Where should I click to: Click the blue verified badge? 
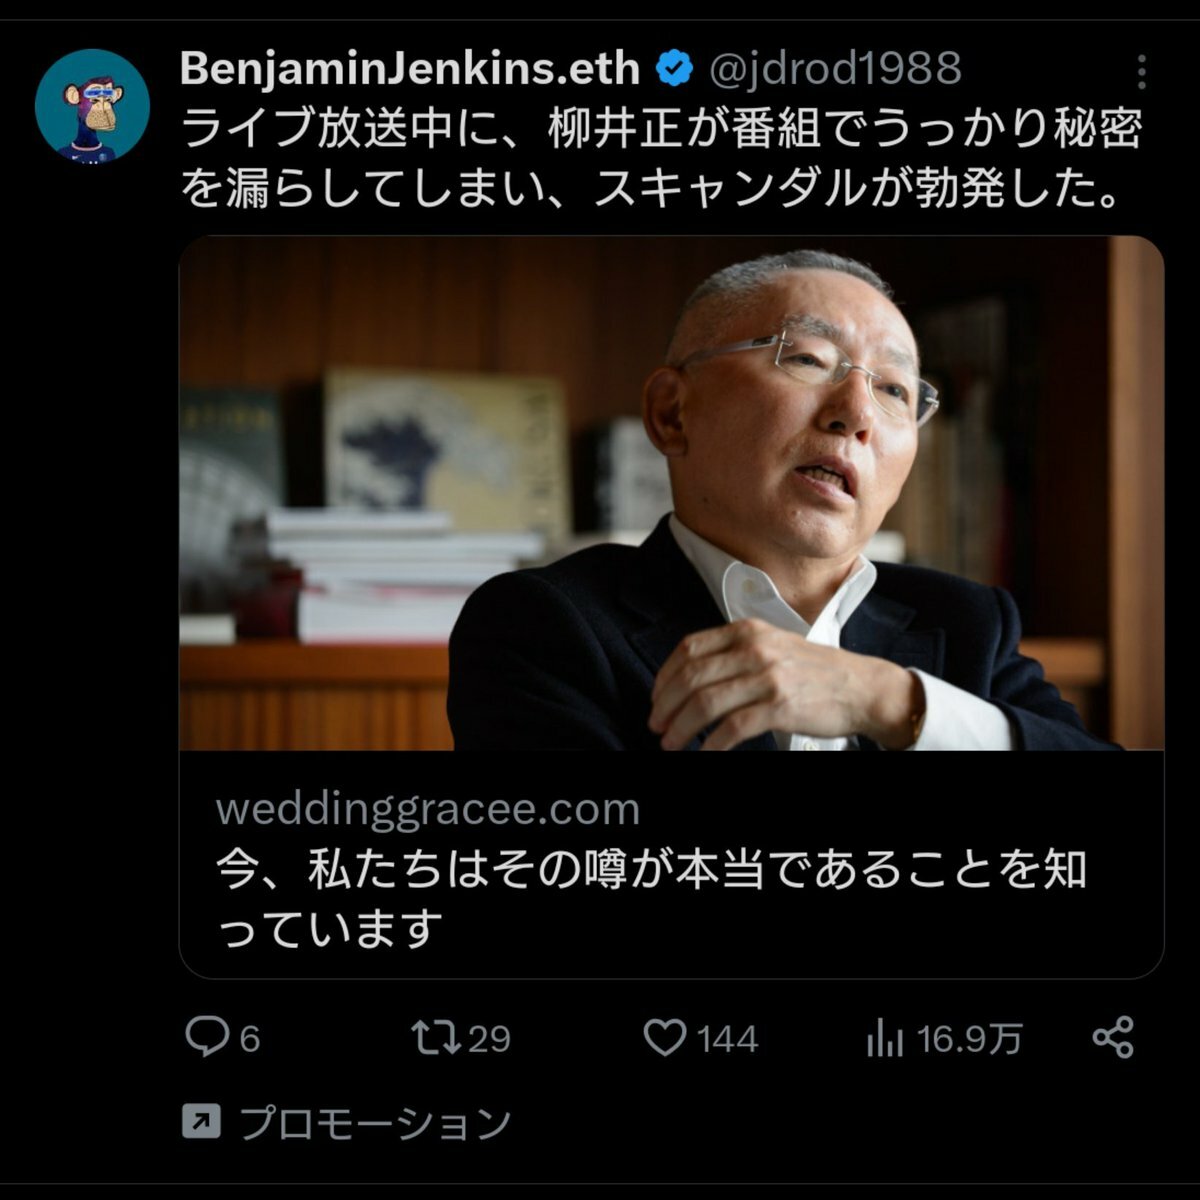(x=676, y=69)
